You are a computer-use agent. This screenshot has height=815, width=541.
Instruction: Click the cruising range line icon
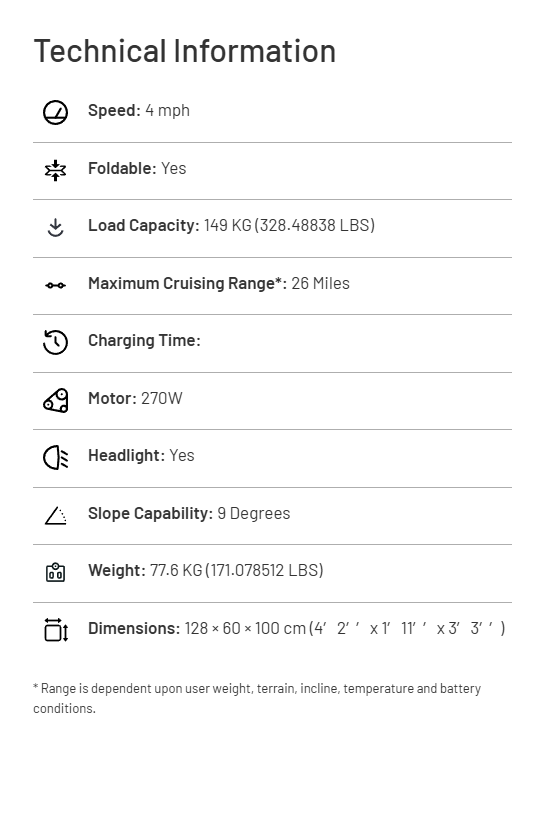(55, 285)
